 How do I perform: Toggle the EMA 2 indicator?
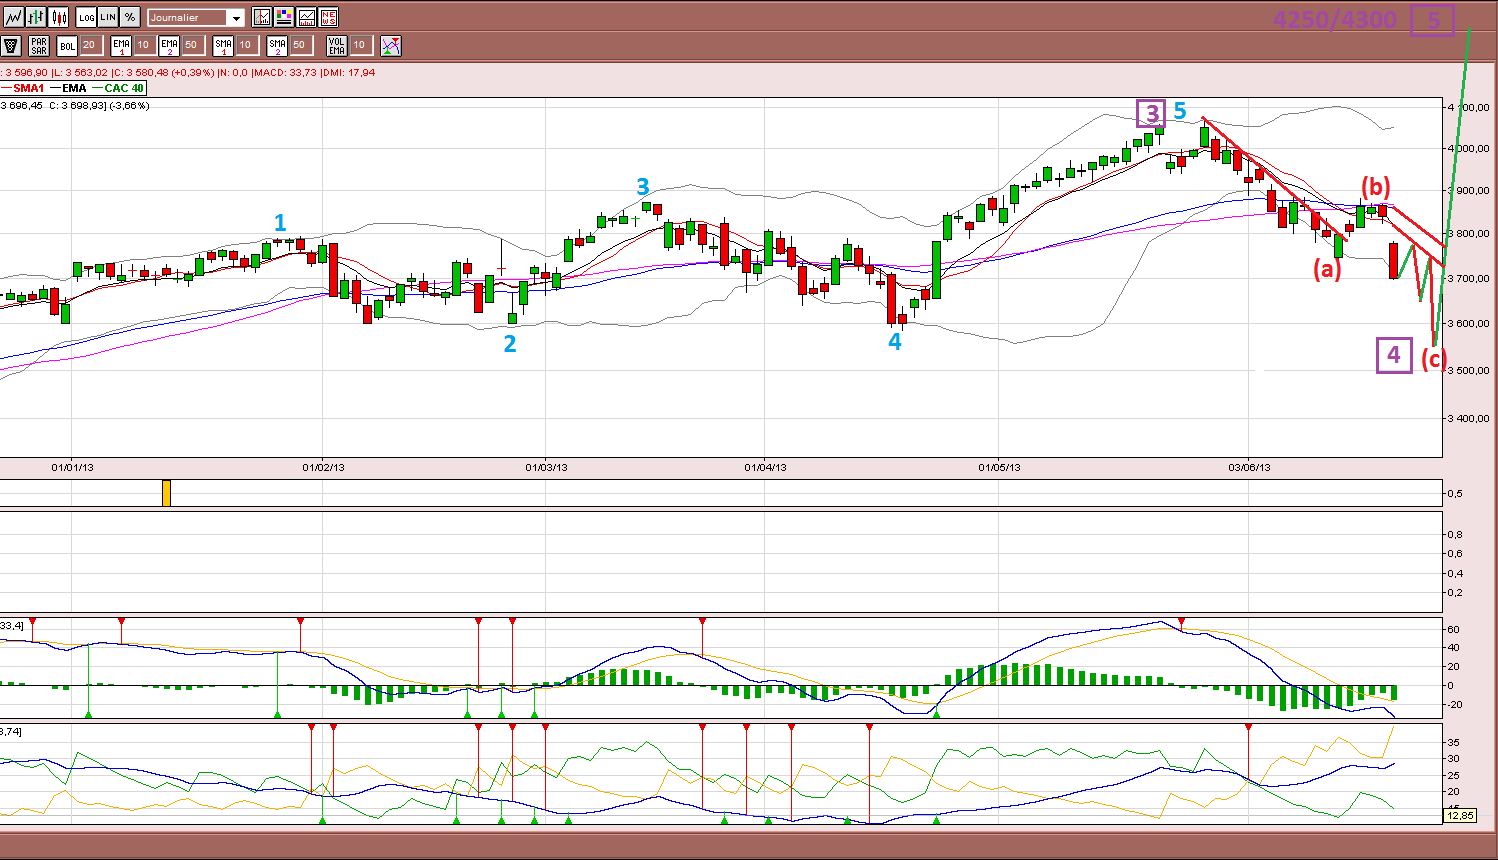[x=169, y=46]
